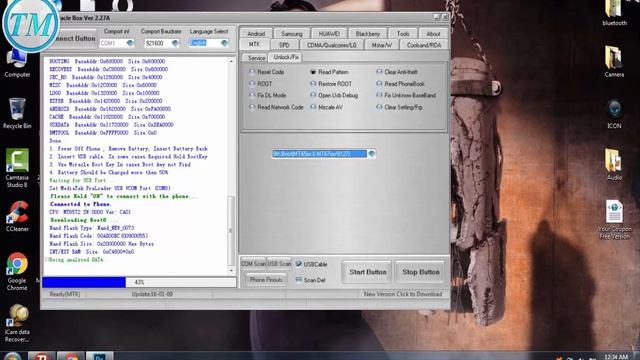This screenshot has height=360, width=640.
Task: Select the Reset Code option
Action: (x=252, y=72)
